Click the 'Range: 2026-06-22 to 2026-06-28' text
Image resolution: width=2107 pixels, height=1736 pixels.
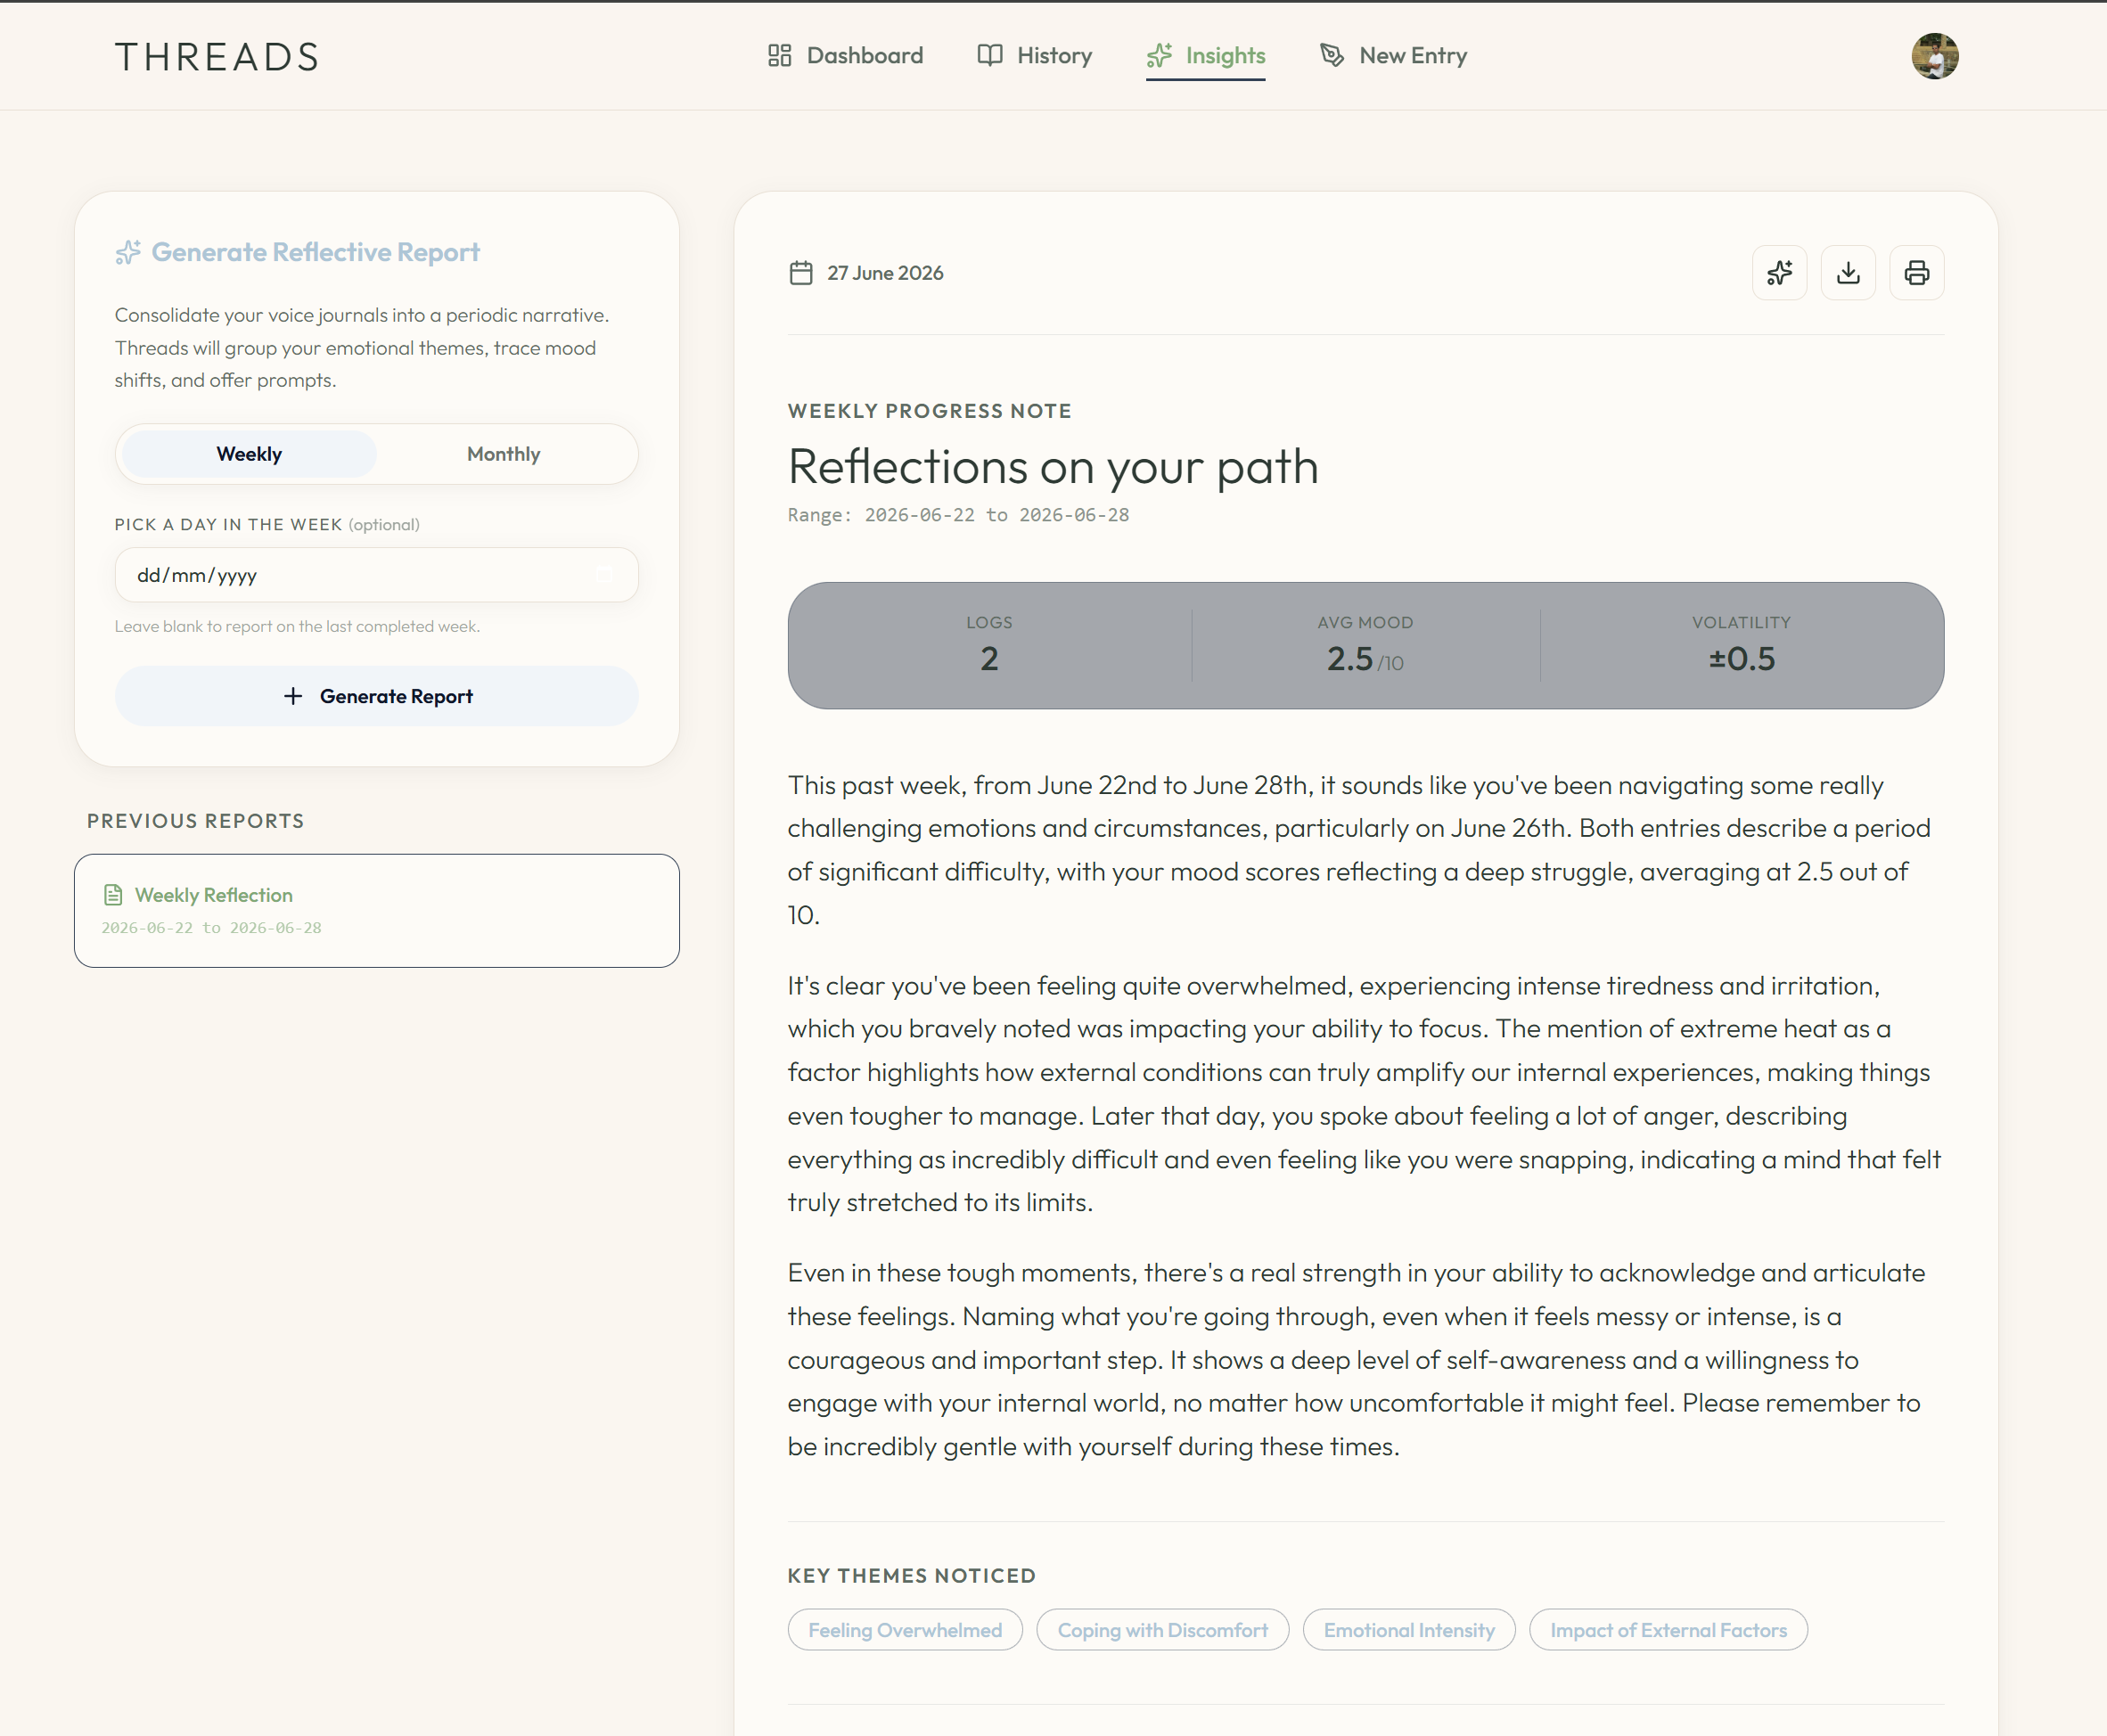pos(958,515)
